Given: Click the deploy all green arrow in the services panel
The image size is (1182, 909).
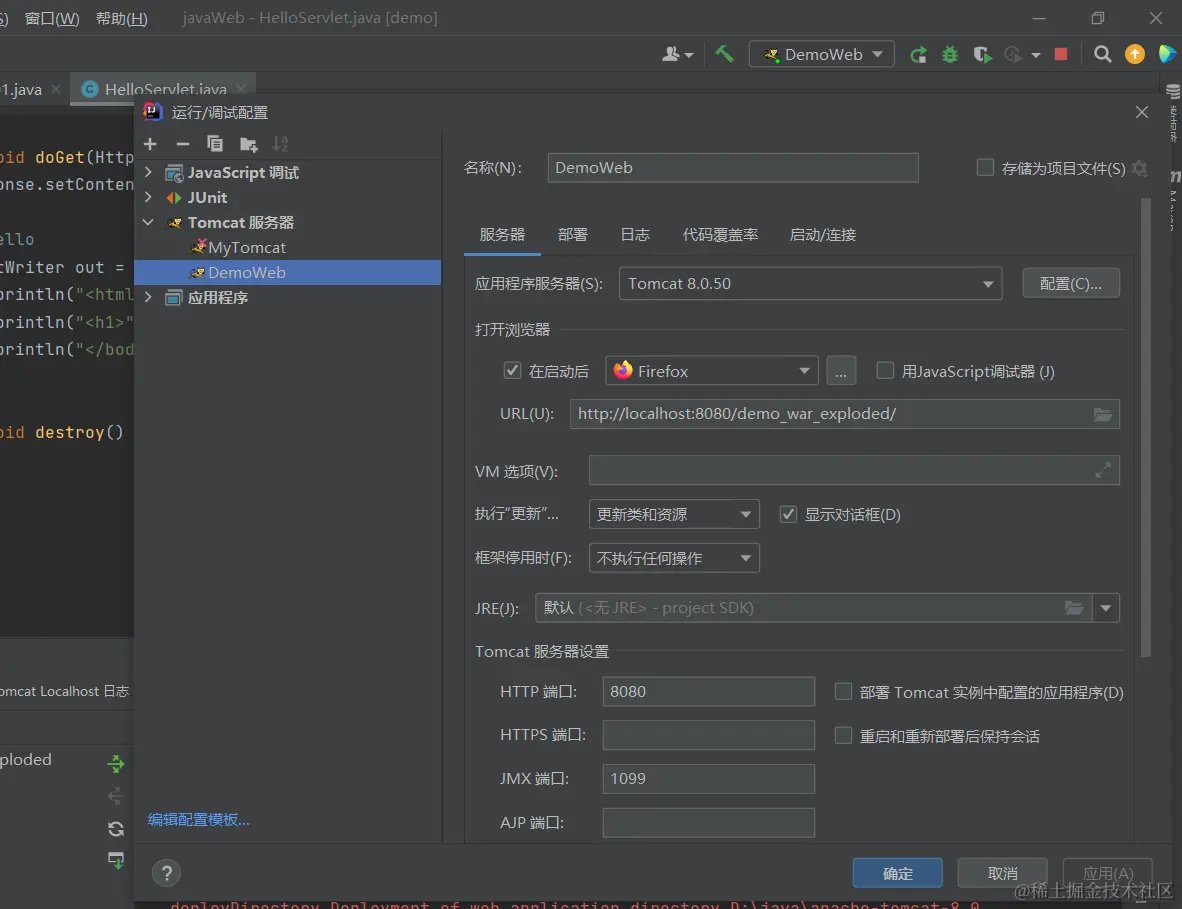Looking at the screenshot, I should click(x=116, y=764).
